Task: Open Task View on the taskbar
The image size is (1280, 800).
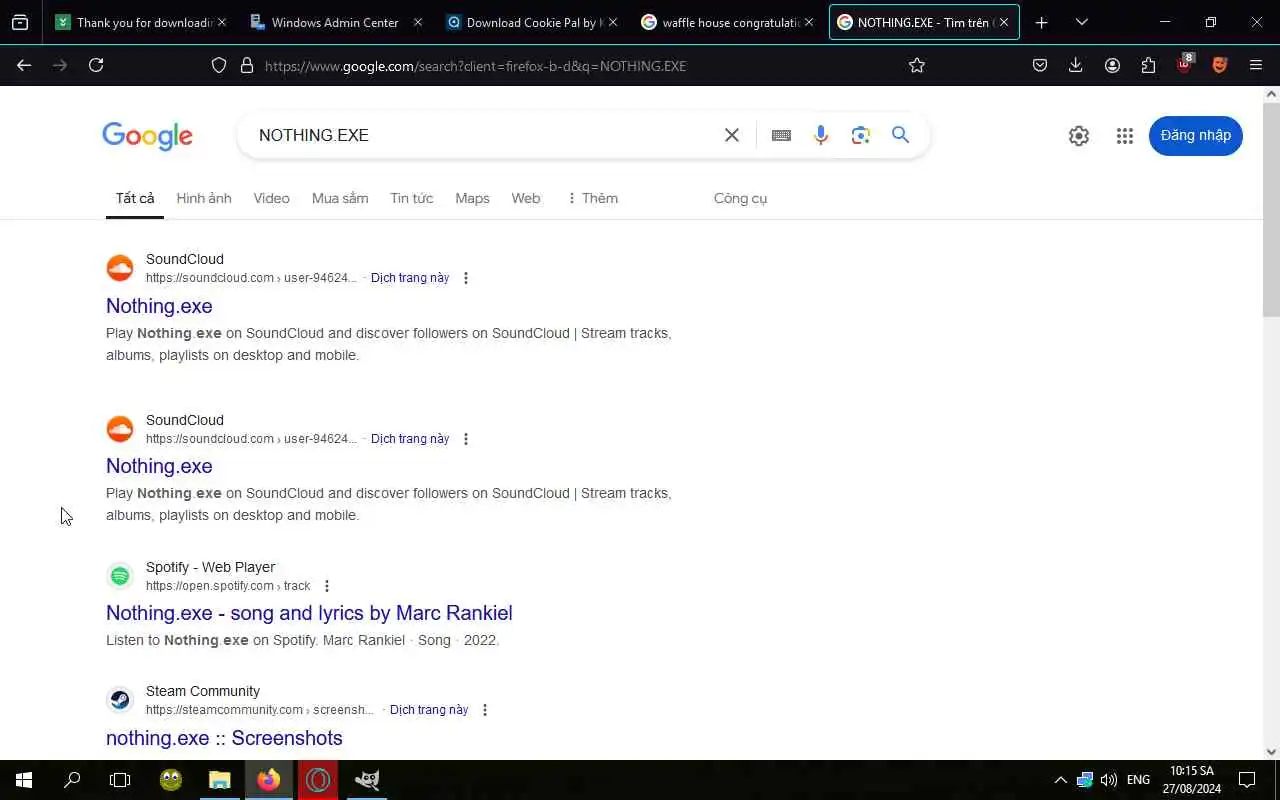Action: point(120,780)
